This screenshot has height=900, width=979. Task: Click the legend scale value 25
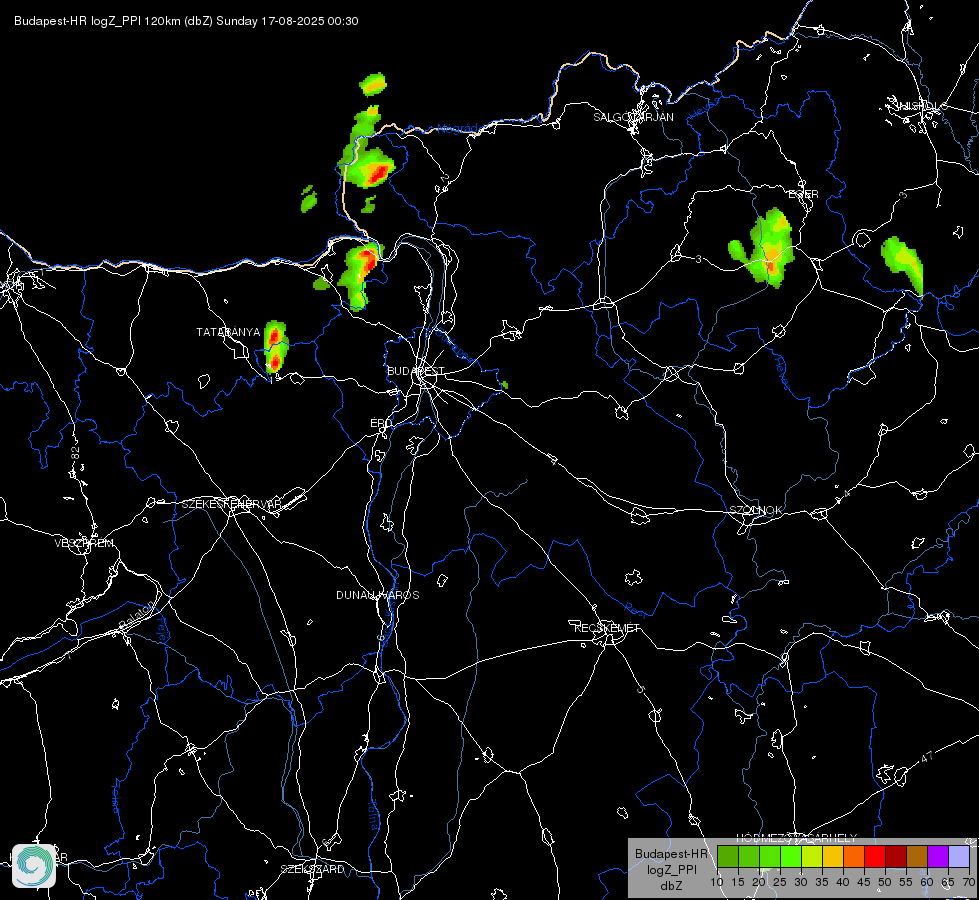pyautogui.click(x=780, y=883)
